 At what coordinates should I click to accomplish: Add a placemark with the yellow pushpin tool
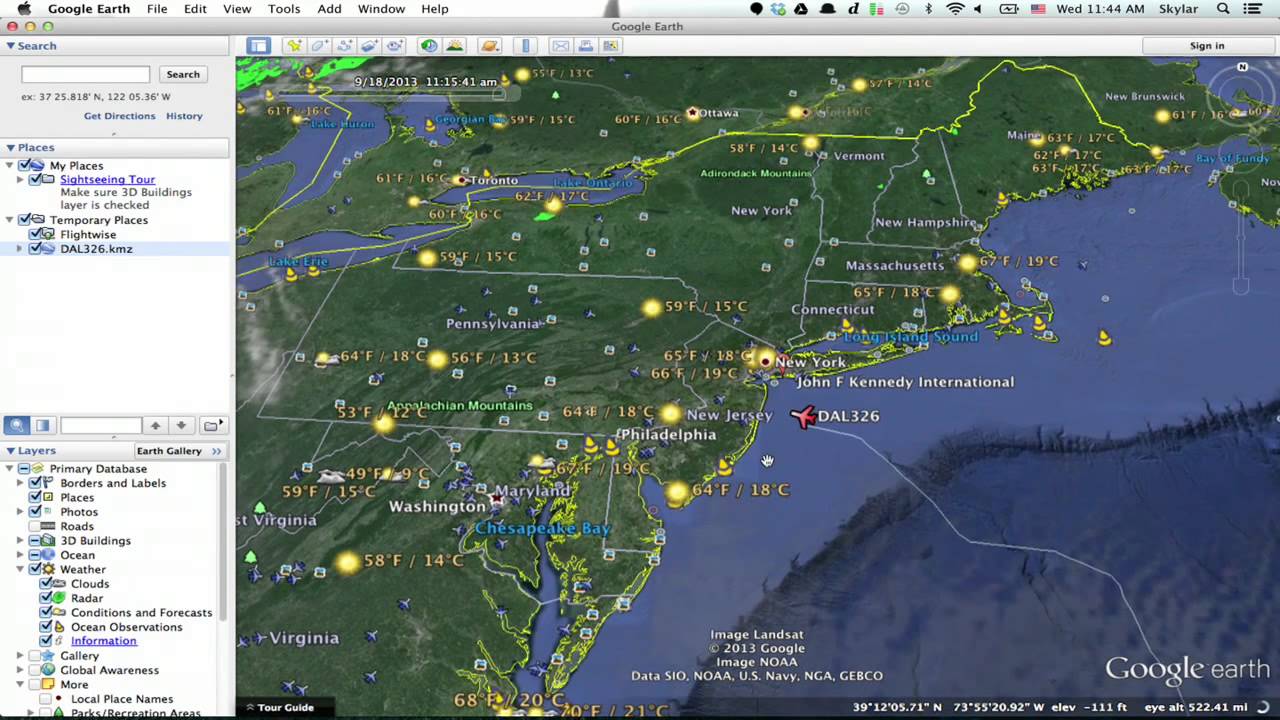tap(294, 45)
